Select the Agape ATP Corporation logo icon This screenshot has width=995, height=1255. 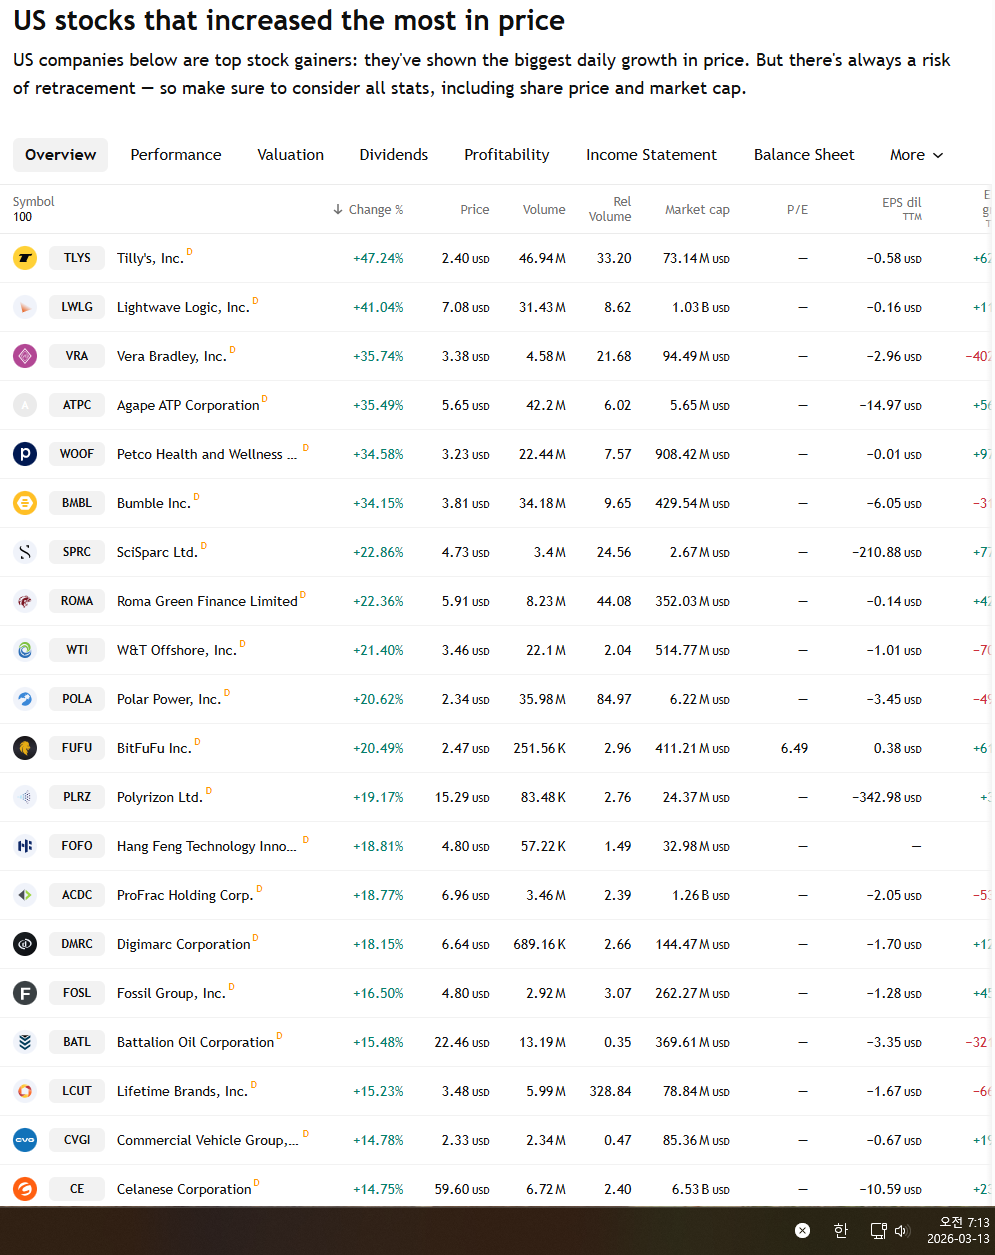click(x=25, y=405)
